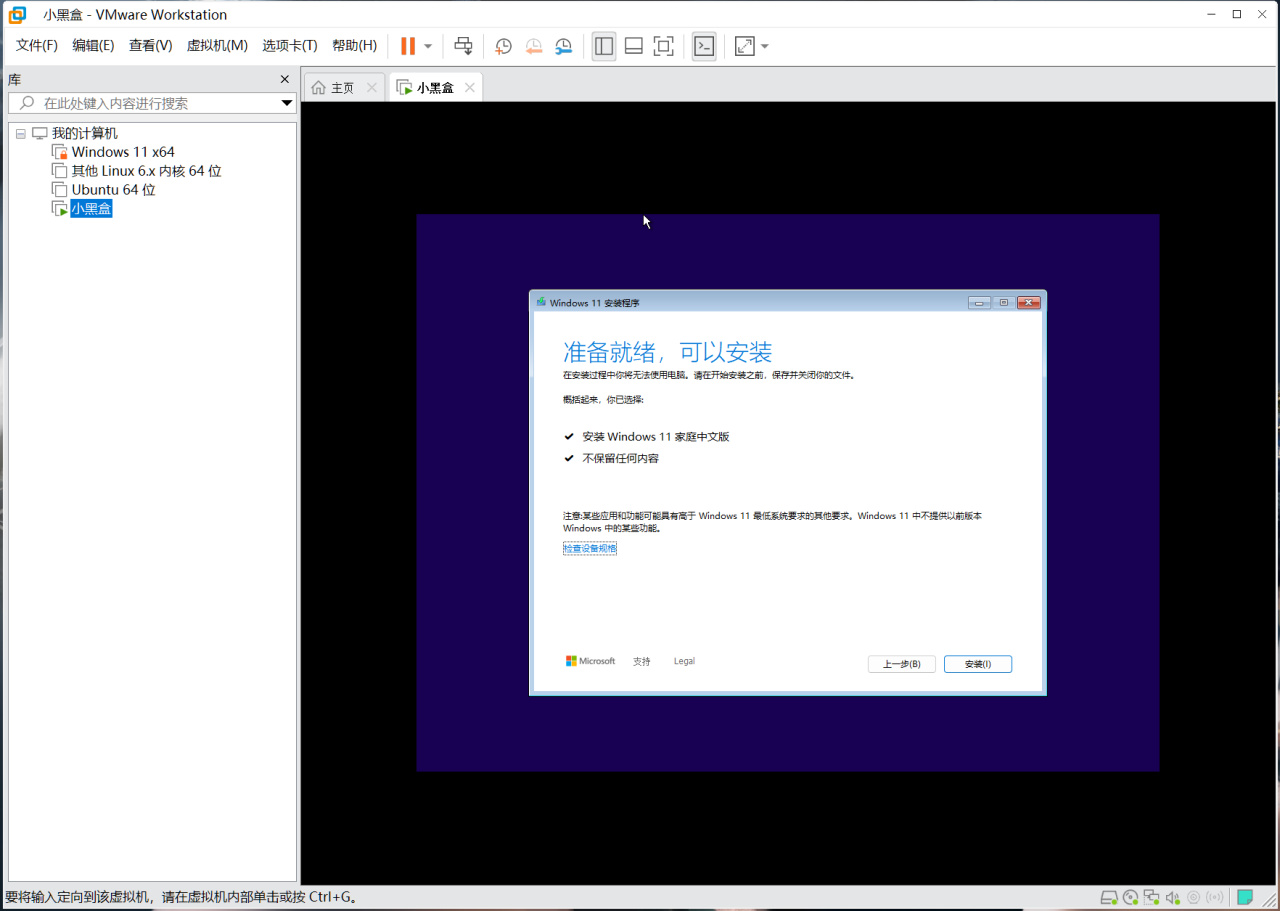Screen dimensions: 1280x911
Task: Select the Windows 11 x64 virtual machine
Action: coord(123,152)
